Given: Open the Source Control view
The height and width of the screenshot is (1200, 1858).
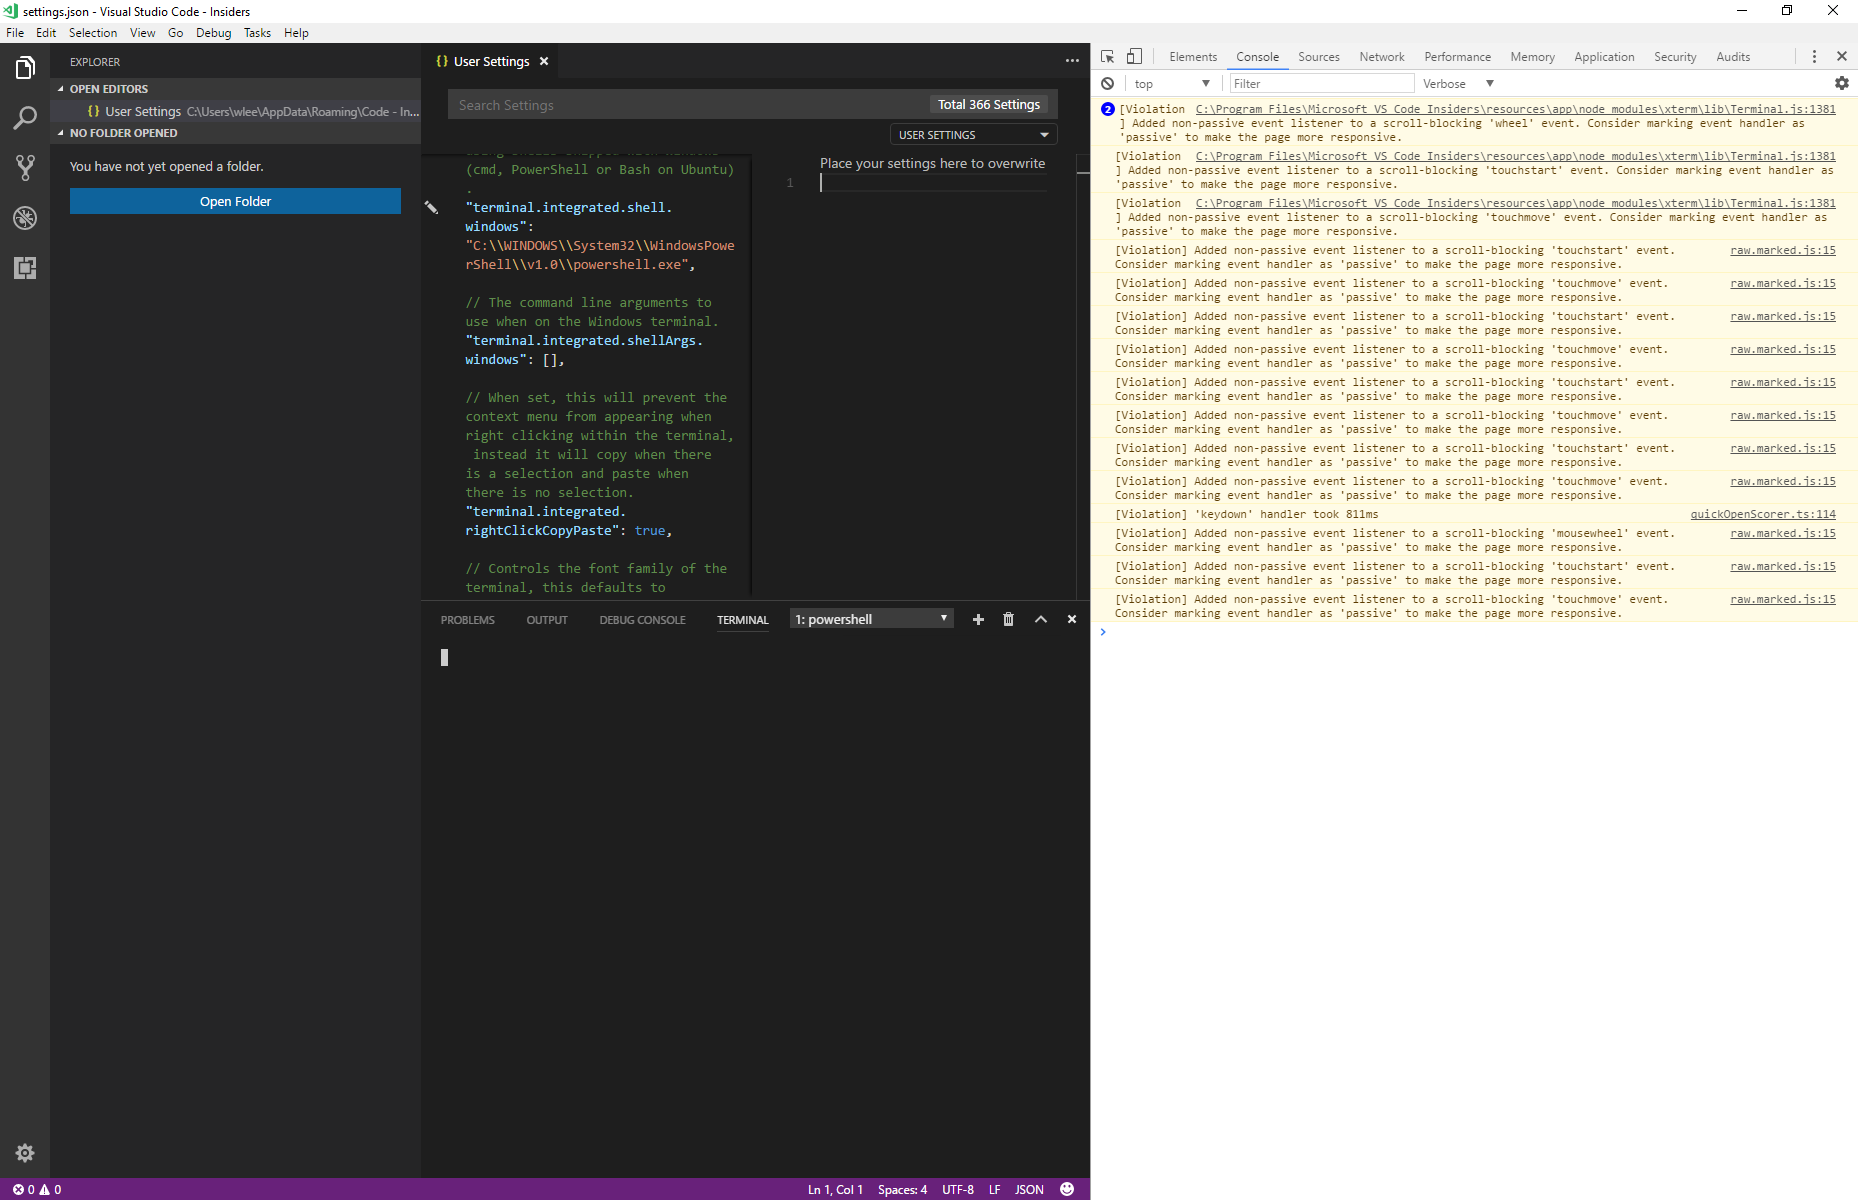Looking at the screenshot, I should pyautogui.click(x=25, y=168).
